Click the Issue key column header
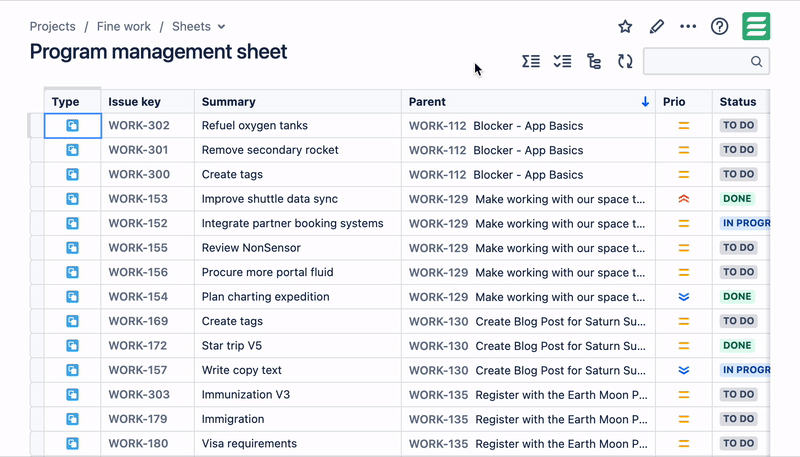Viewport: 800px width, 457px height. tap(147, 101)
